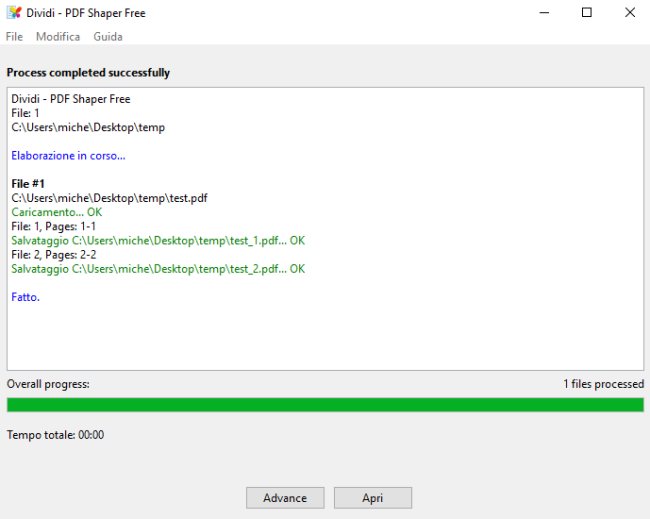Image resolution: width=650 pixels, height=519 pixels.
Task: Maximize the PDF Shaper window
Action: [587, 12]
